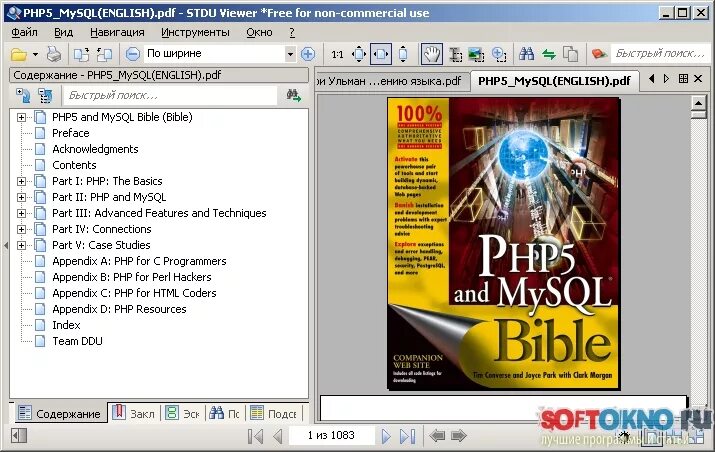Rotate page clockwise toolbar icon
This screenshot has width=715, height=452.
pyautogui.click(x=82, y=54)
